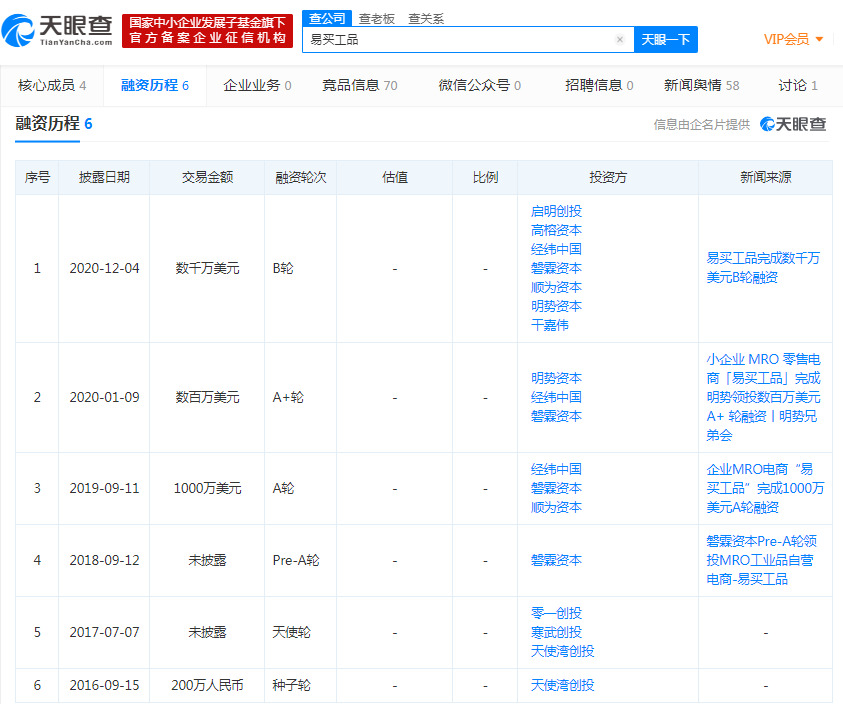Open 磐霖资本 in the Pre-A轮 row
This screenshot has width=843, height=704.
(556, 560)
